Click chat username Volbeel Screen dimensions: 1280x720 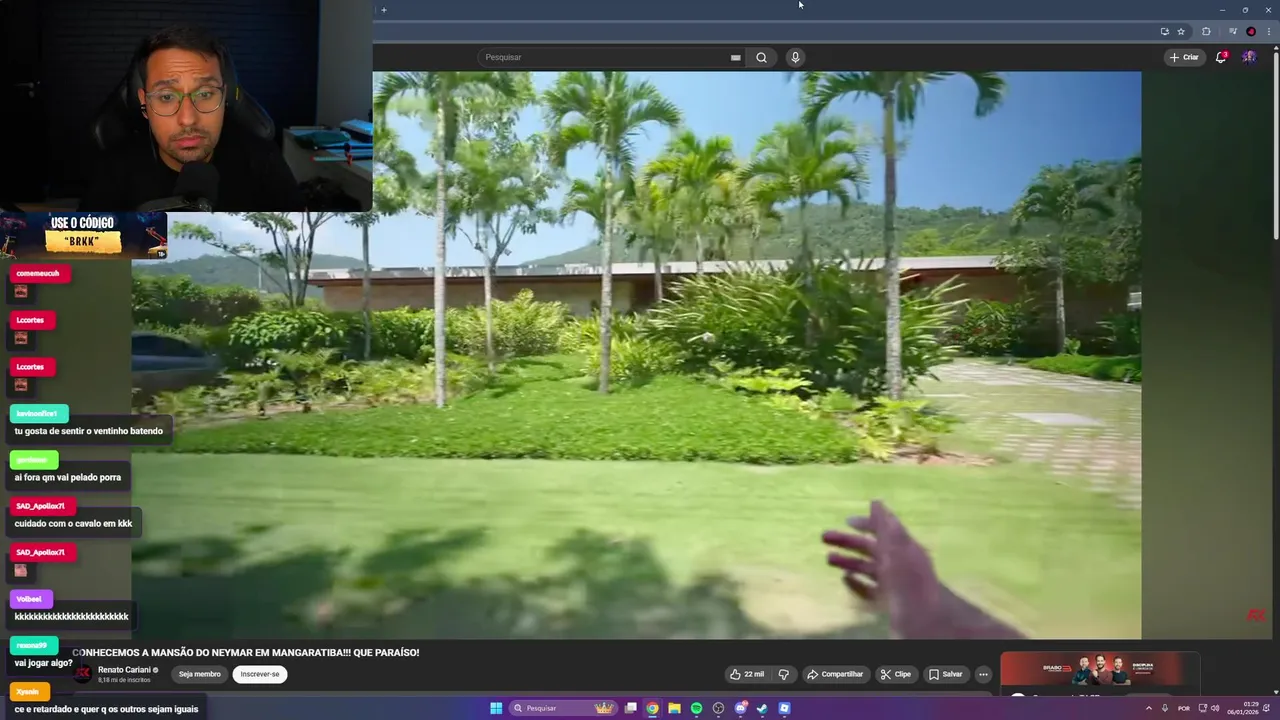tap(29, 599)
